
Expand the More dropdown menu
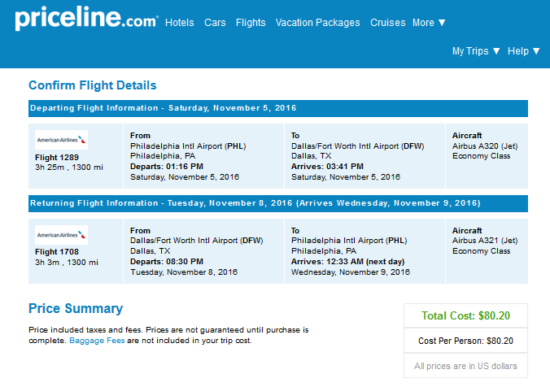(x=429, y=23)
